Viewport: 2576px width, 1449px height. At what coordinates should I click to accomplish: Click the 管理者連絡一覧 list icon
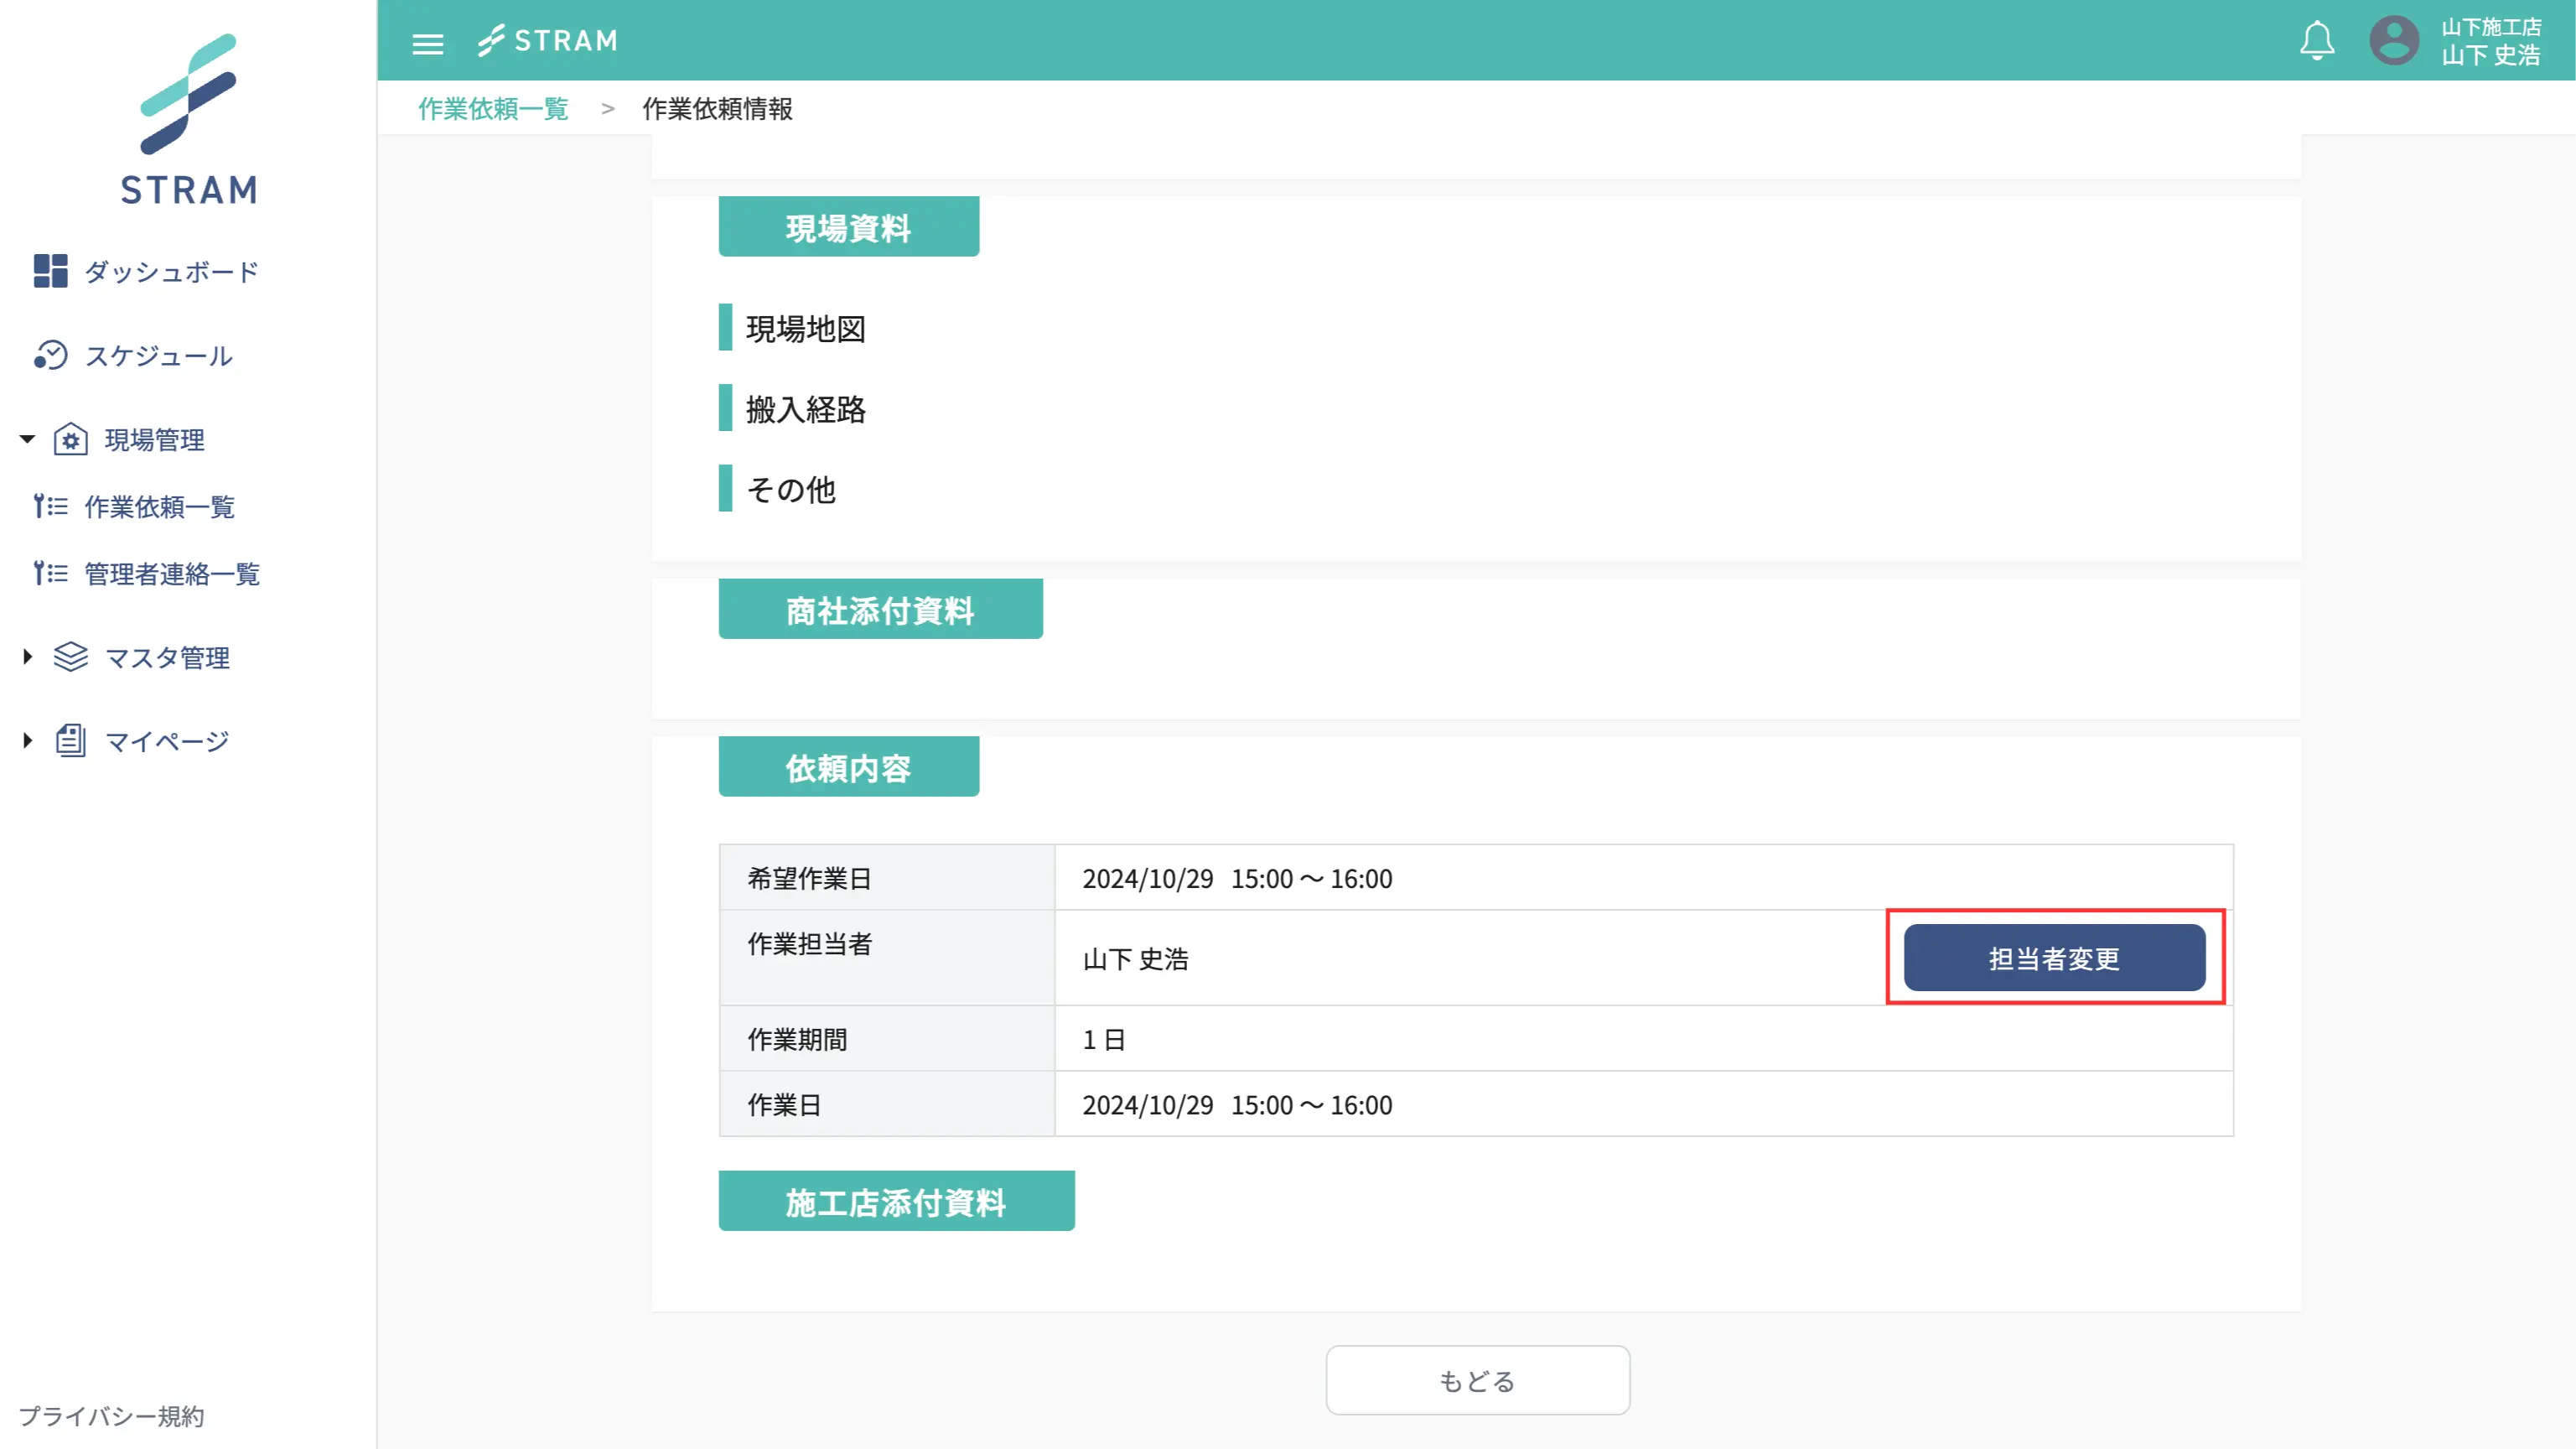click(50, 573)
